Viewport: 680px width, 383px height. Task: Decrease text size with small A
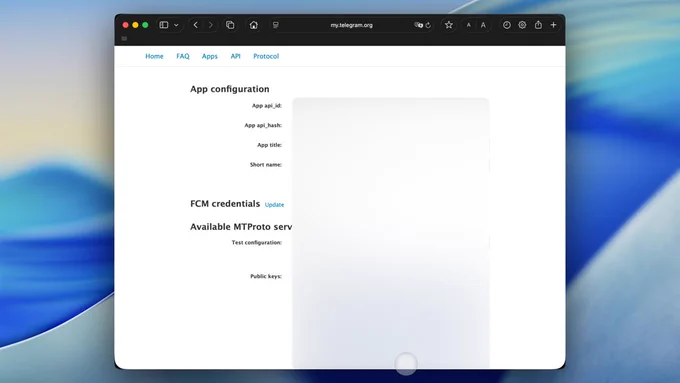point(468,25)
